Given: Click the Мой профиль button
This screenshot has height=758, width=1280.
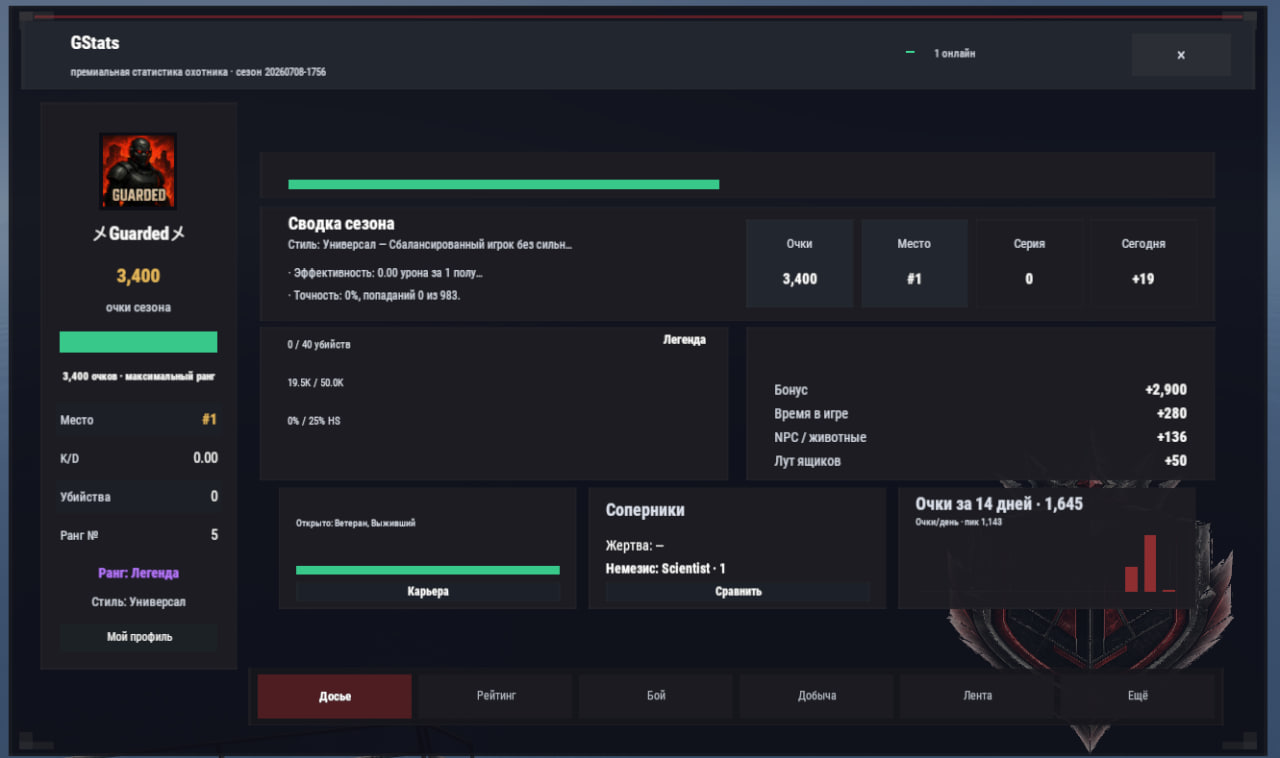Looking at the screenshot, I should click(x=139, y=637).
